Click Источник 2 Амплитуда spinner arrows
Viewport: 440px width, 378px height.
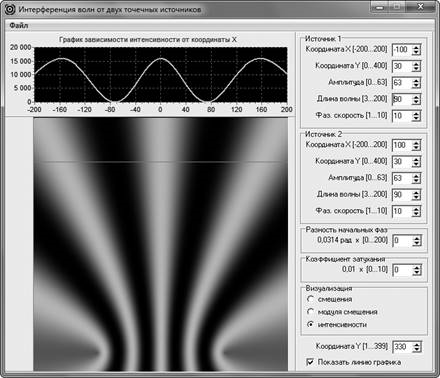[416, 178]
